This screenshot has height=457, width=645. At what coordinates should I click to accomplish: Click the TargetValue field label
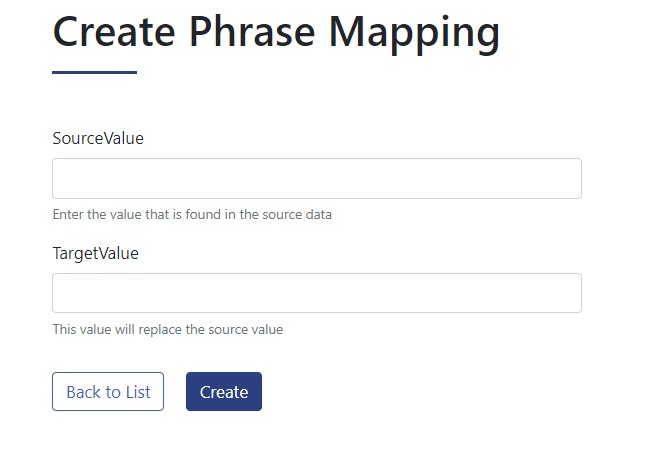pos(95,254)
